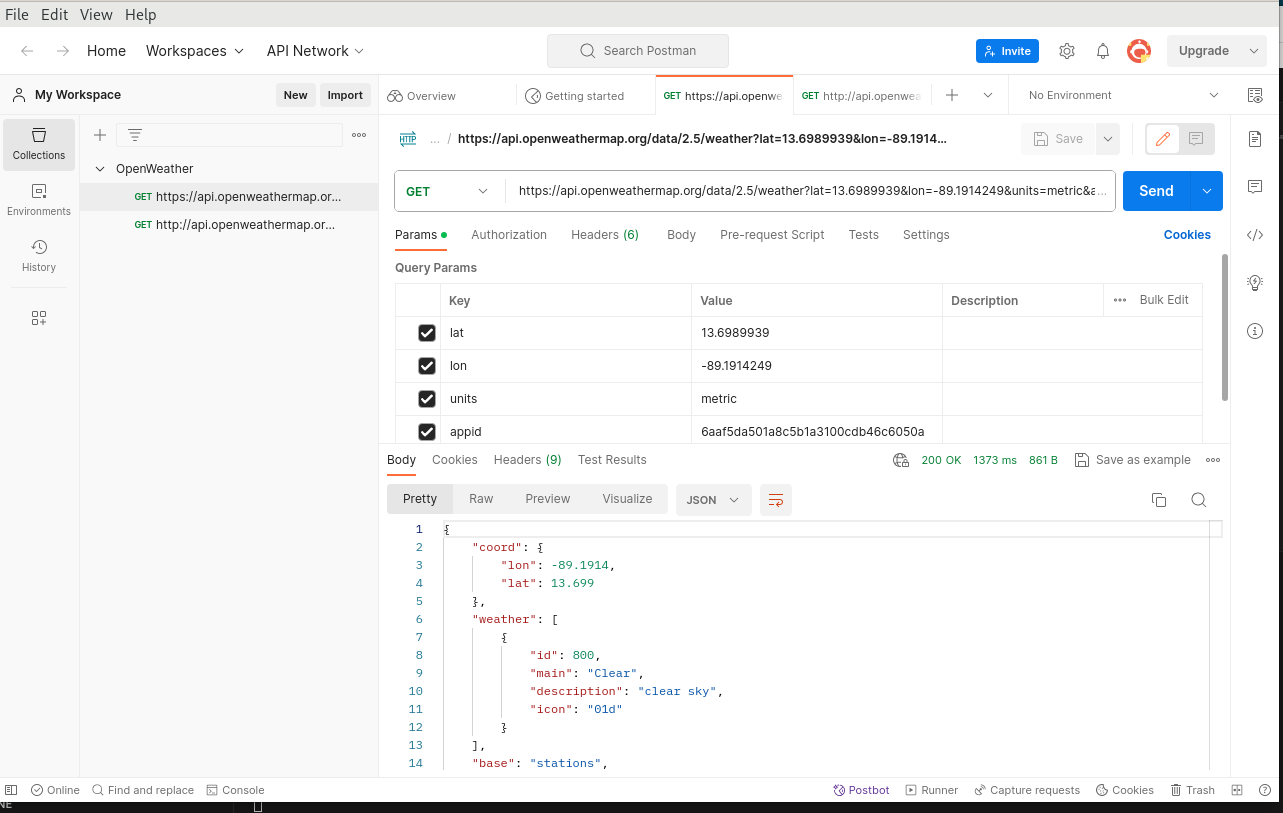Collapse the OpenWeather collection
1283x813 pixels.
pyautogui.click(x=100, y=169)
